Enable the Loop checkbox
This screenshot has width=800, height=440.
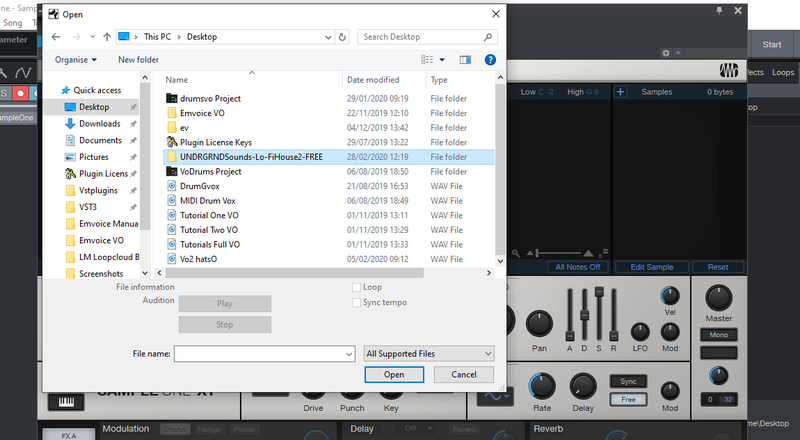pyautogui.click(x=356, y=287)
